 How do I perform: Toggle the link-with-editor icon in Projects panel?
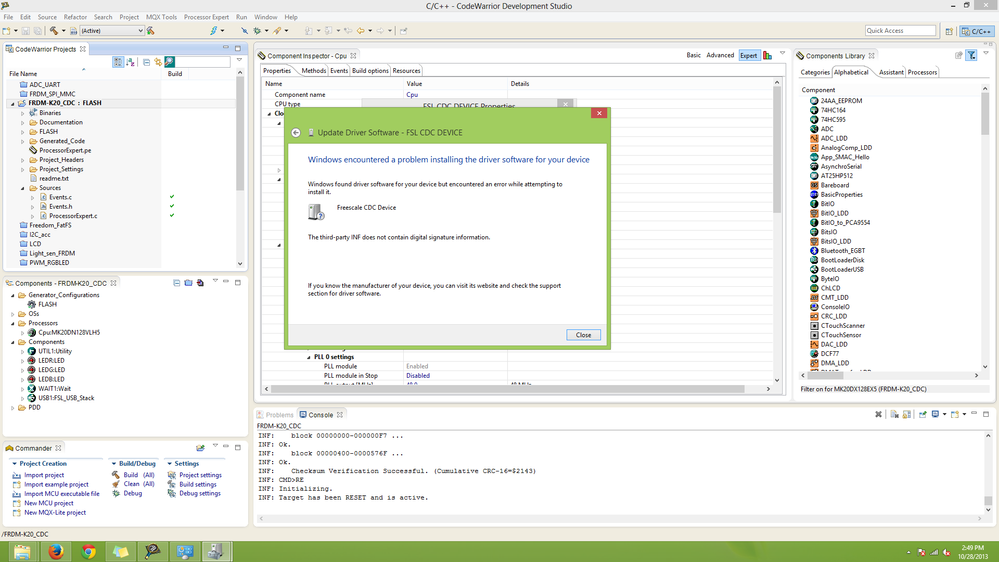[158, 62]
